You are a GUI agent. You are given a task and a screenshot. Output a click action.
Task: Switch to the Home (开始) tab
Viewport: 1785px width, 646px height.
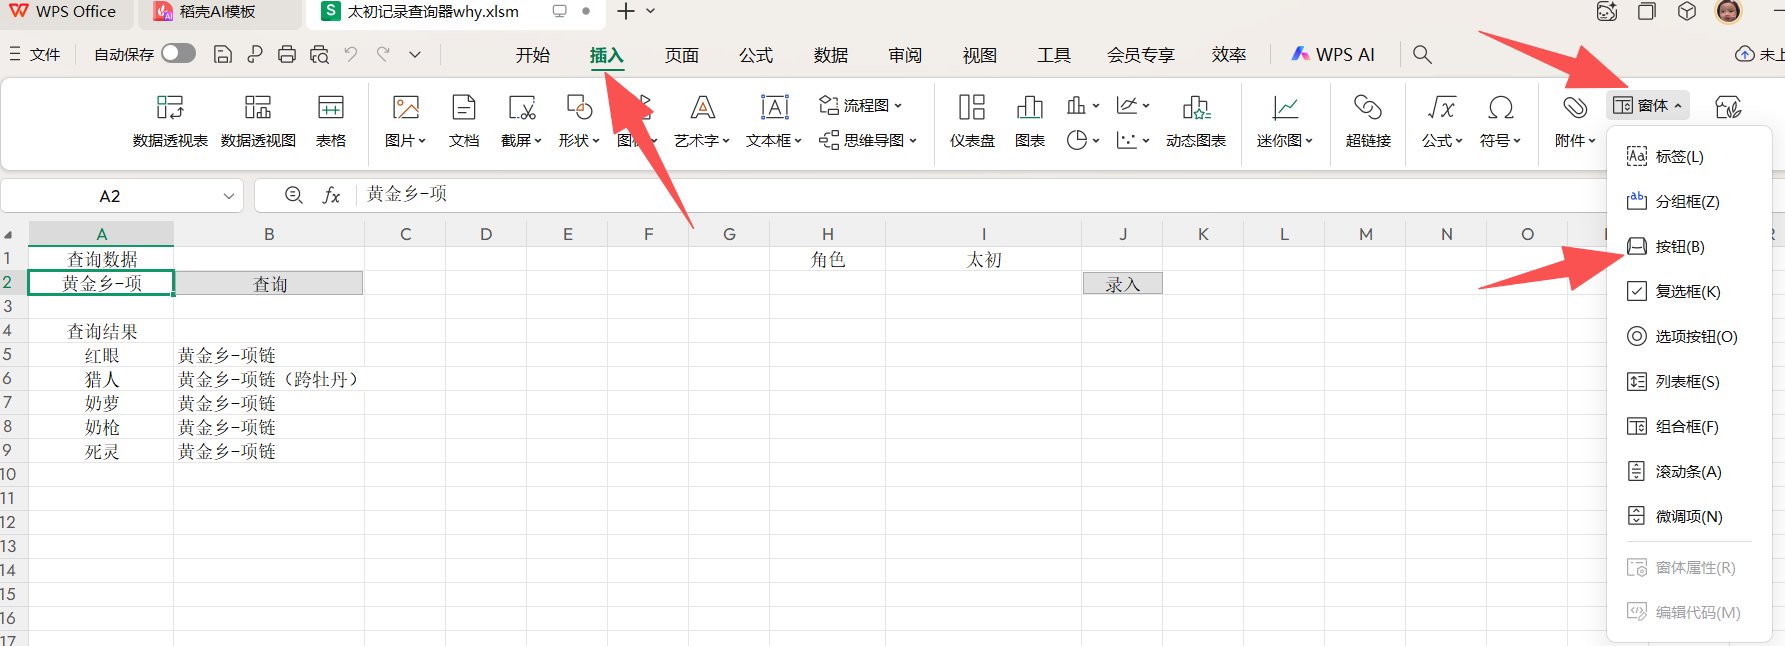[533, 55]
